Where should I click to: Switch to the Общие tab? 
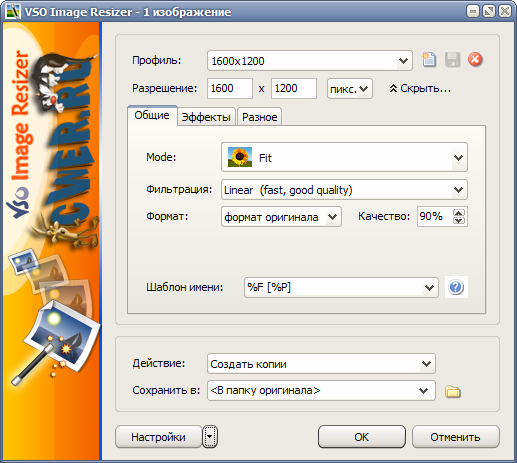point(152,115)
